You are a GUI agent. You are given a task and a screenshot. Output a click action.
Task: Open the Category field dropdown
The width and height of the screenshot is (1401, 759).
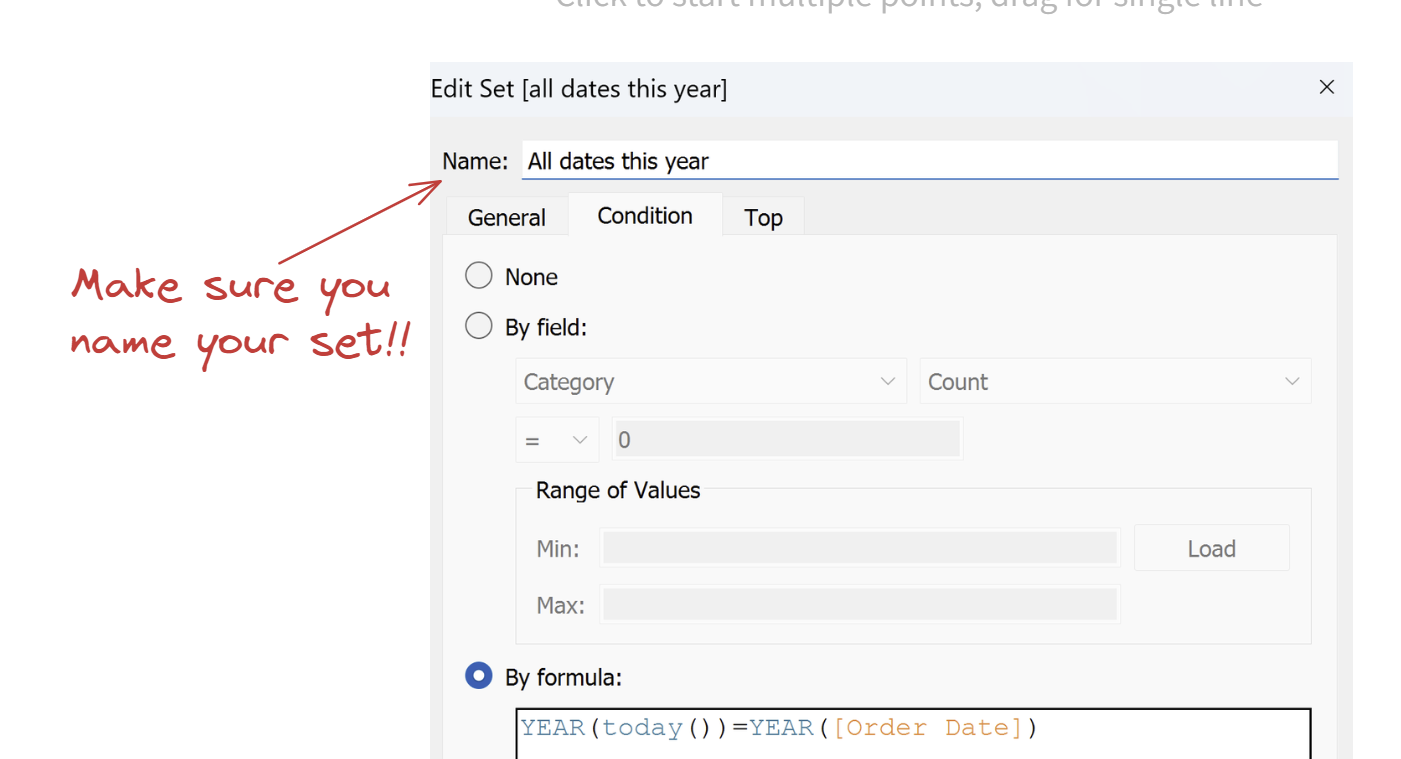711,382
